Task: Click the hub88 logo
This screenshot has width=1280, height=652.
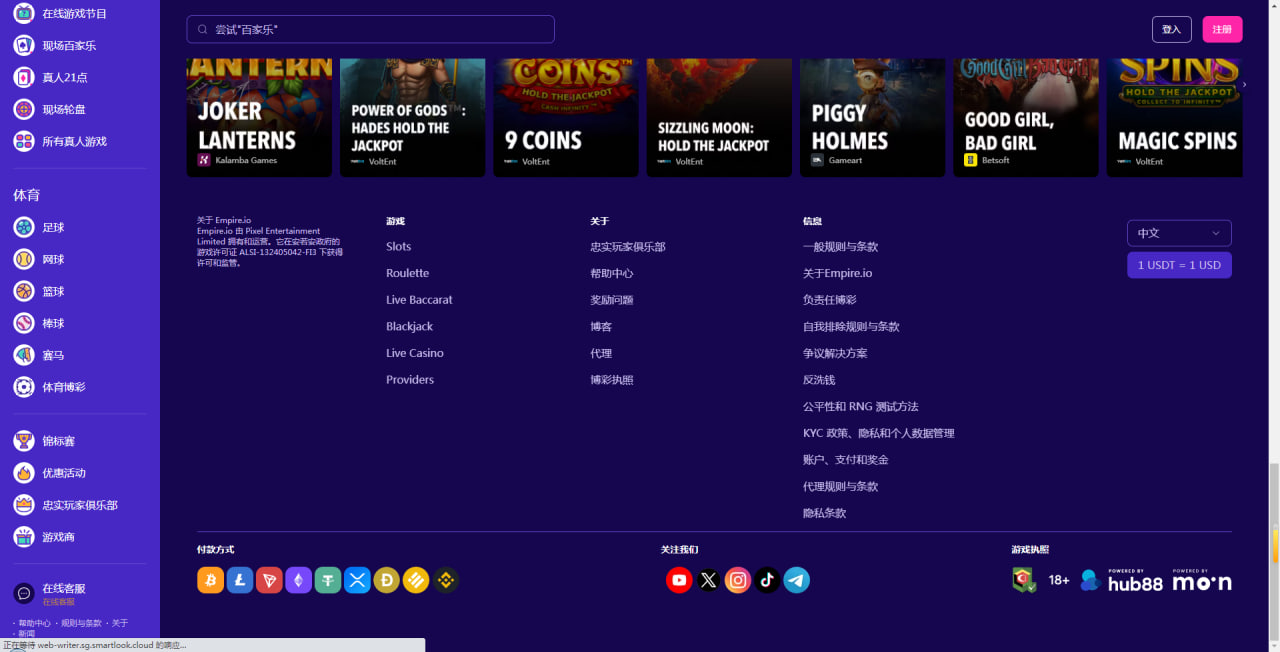Action: pyautogui.click(x=1121, y=580)
